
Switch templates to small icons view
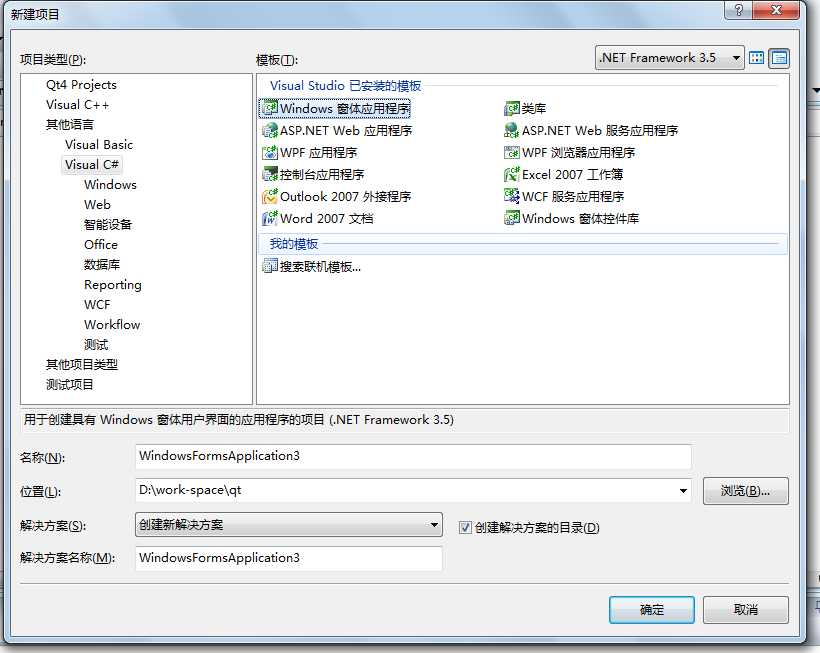pyautogui.click(x=779, y=58)
